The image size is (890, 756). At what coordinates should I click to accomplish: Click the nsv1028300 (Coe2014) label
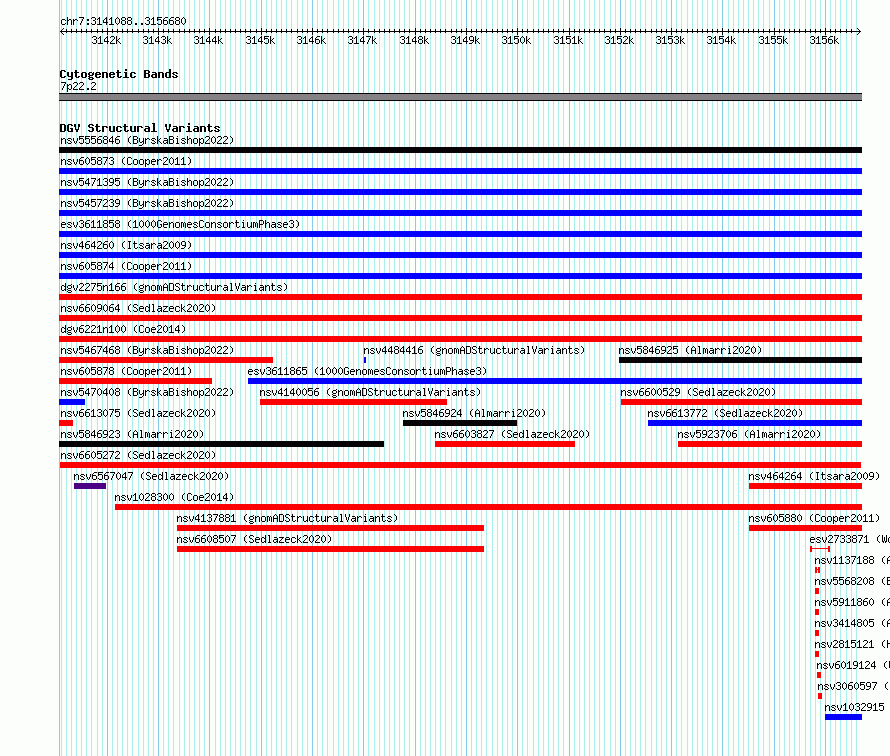tap(174, 497)
